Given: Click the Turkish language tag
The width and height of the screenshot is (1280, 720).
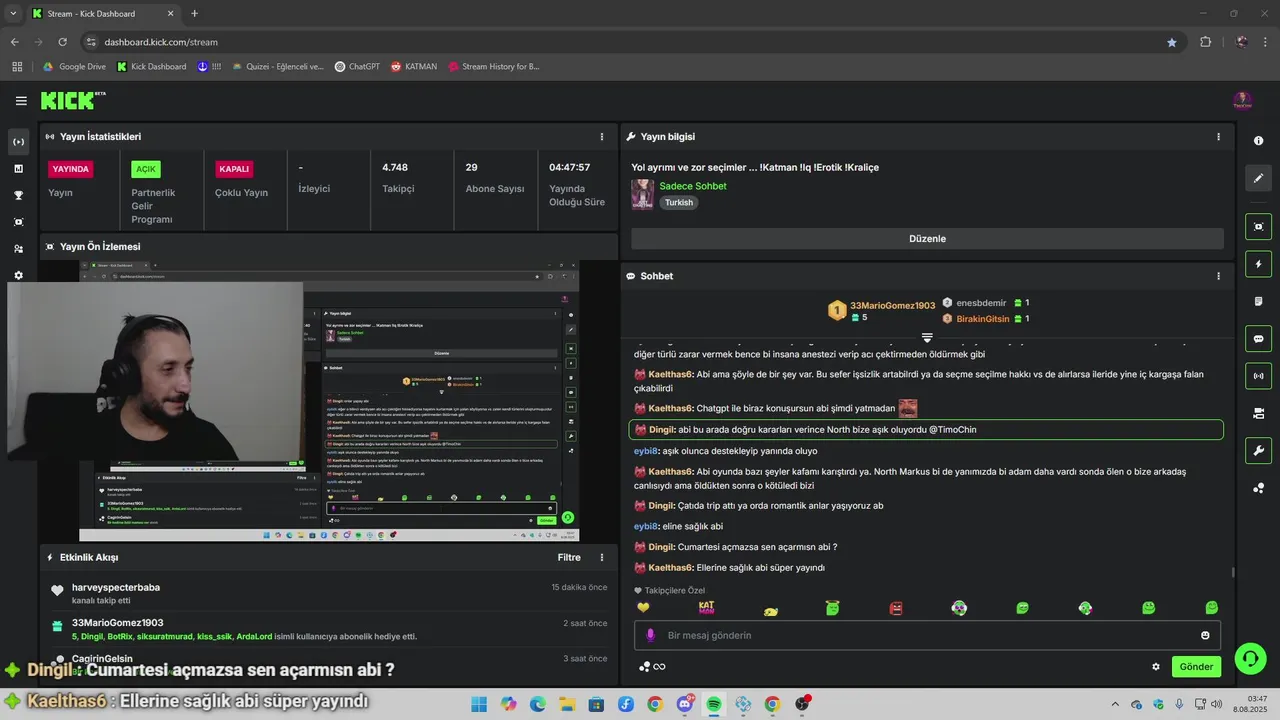Looking at the screenshot, I should click(x=679, y=202).
